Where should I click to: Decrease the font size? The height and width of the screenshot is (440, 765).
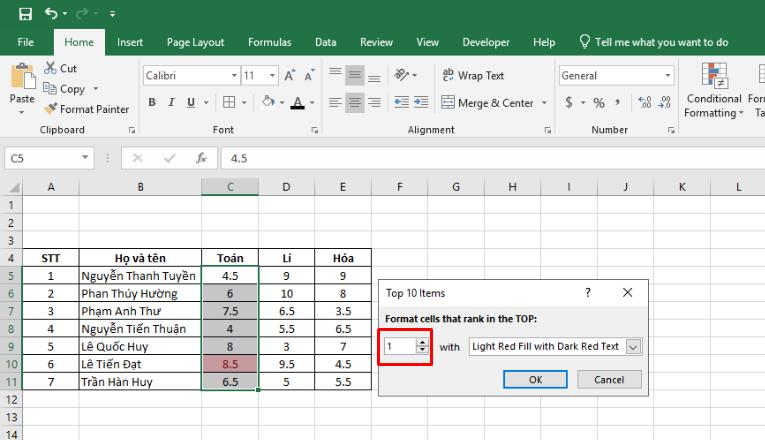[309, 76]
